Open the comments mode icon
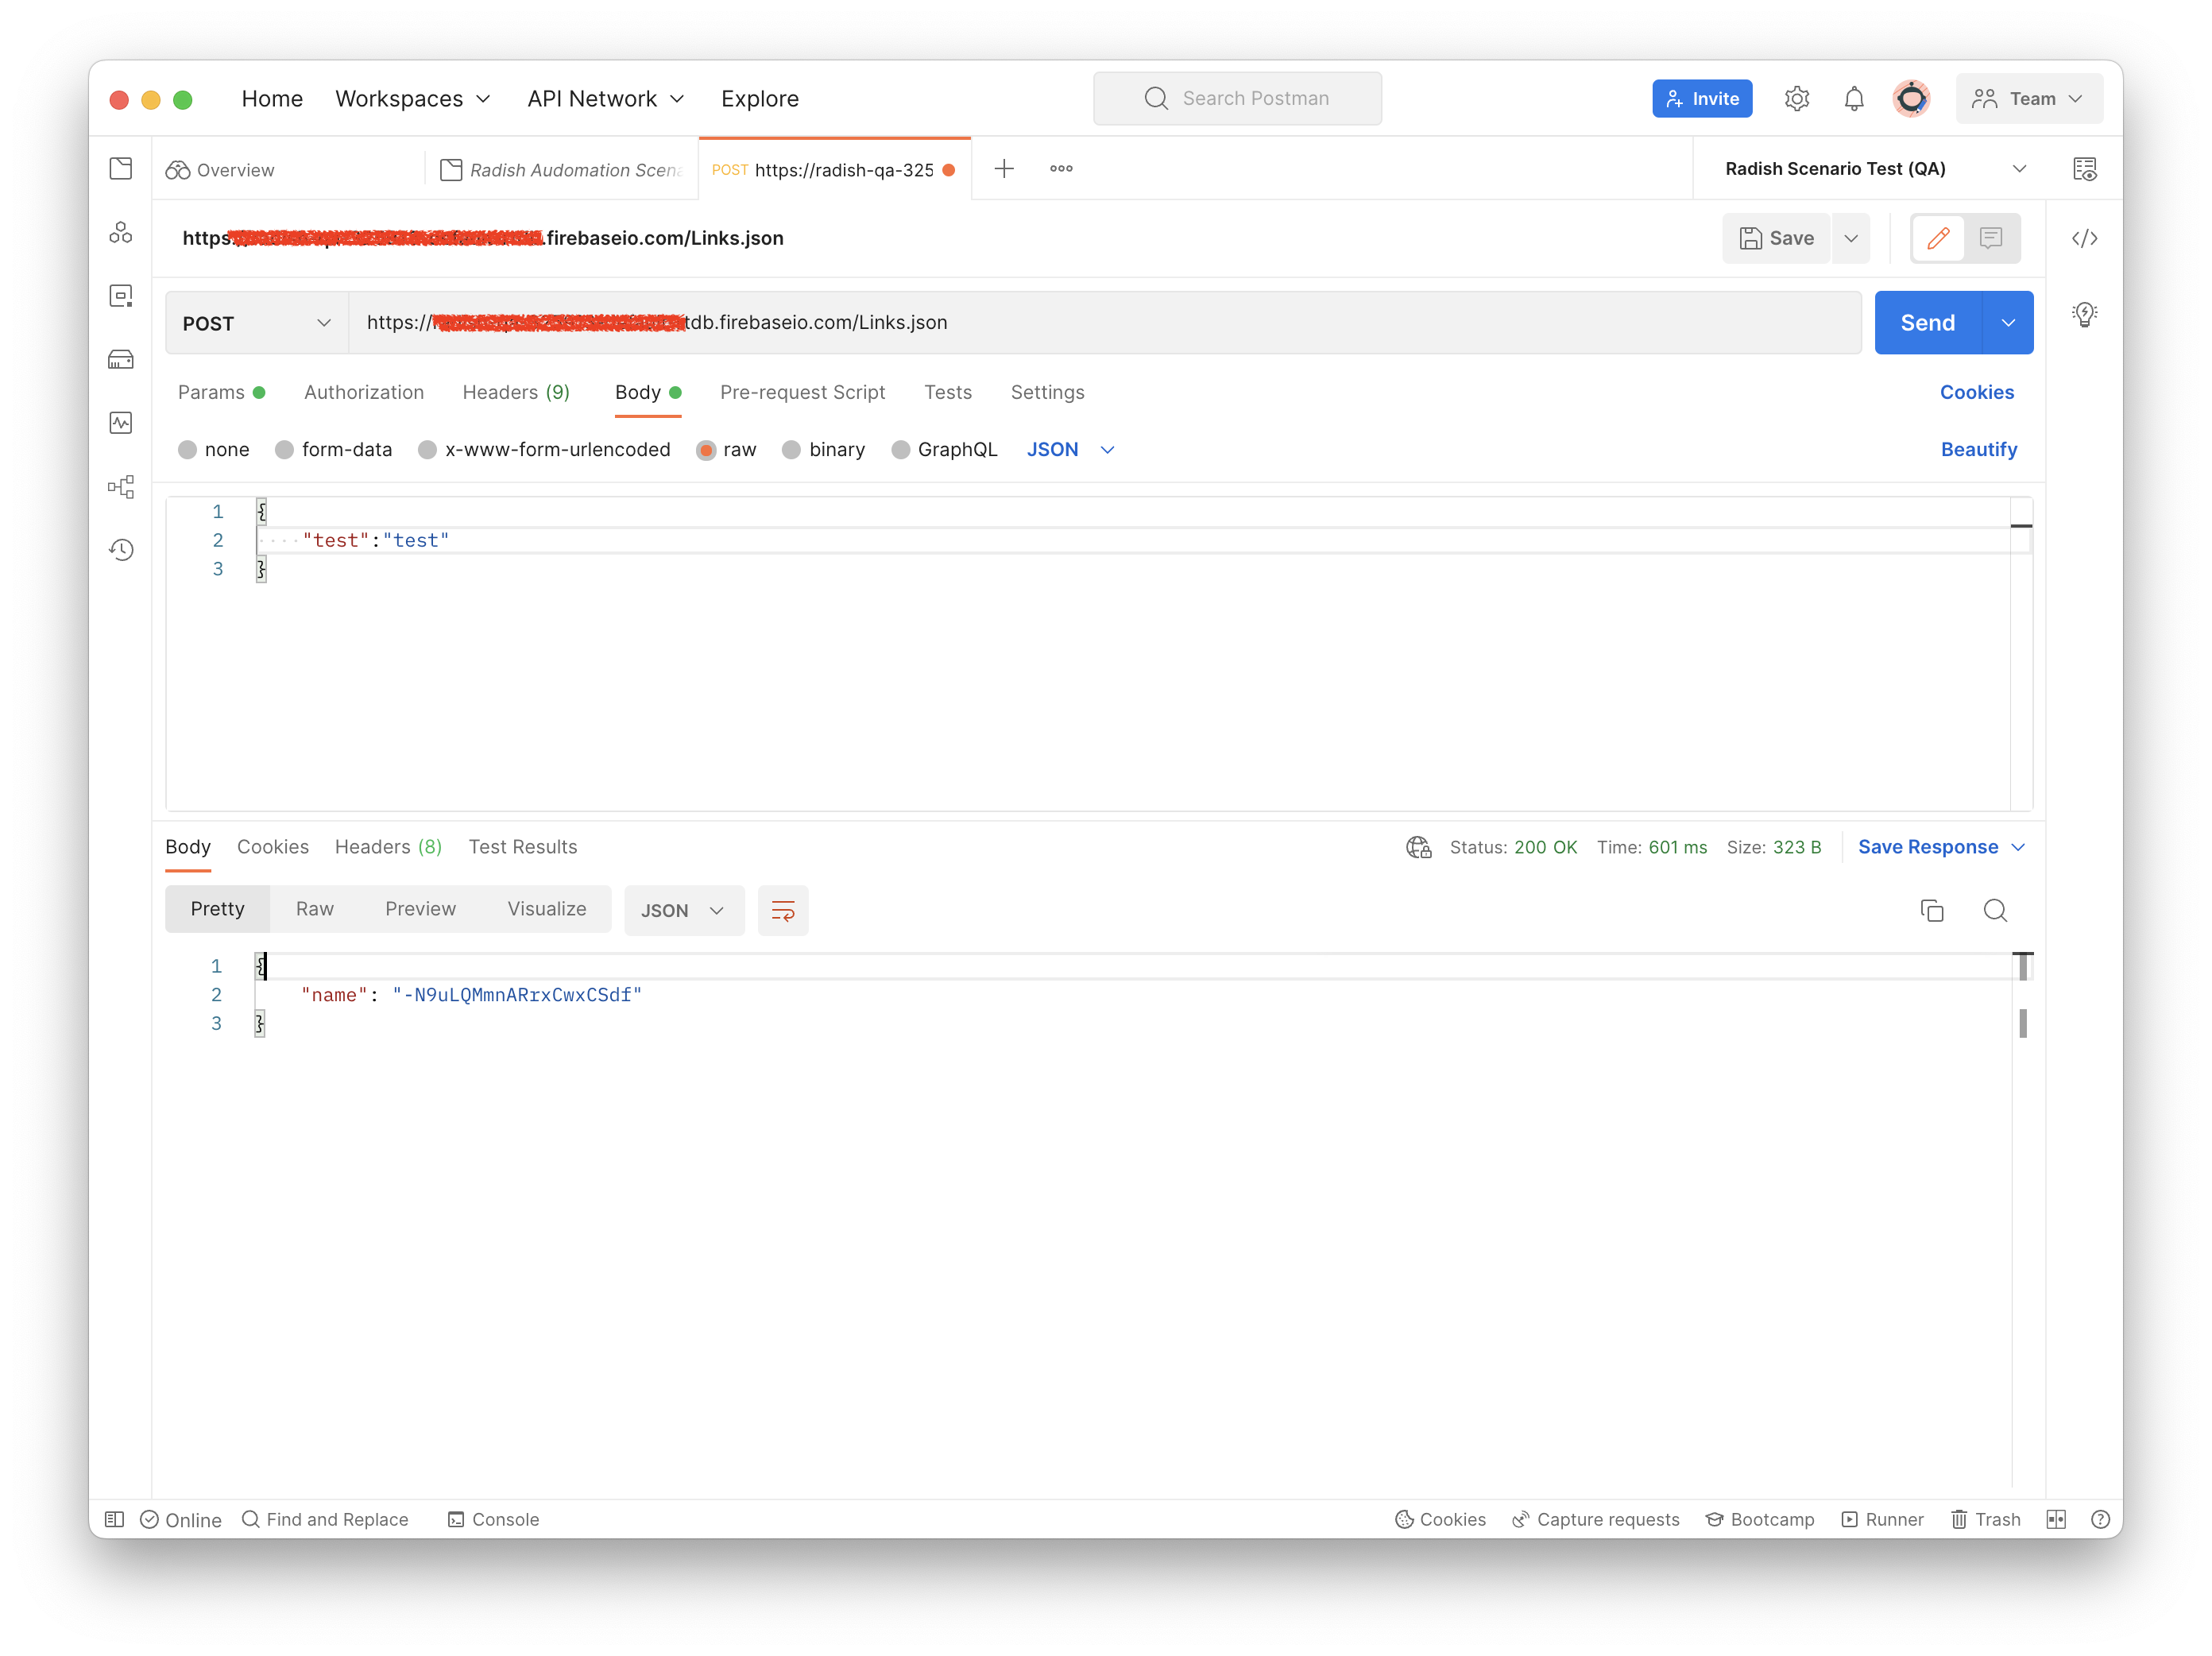The height and width of the screenshot is (1656, 2212). tap(1991, 238)
